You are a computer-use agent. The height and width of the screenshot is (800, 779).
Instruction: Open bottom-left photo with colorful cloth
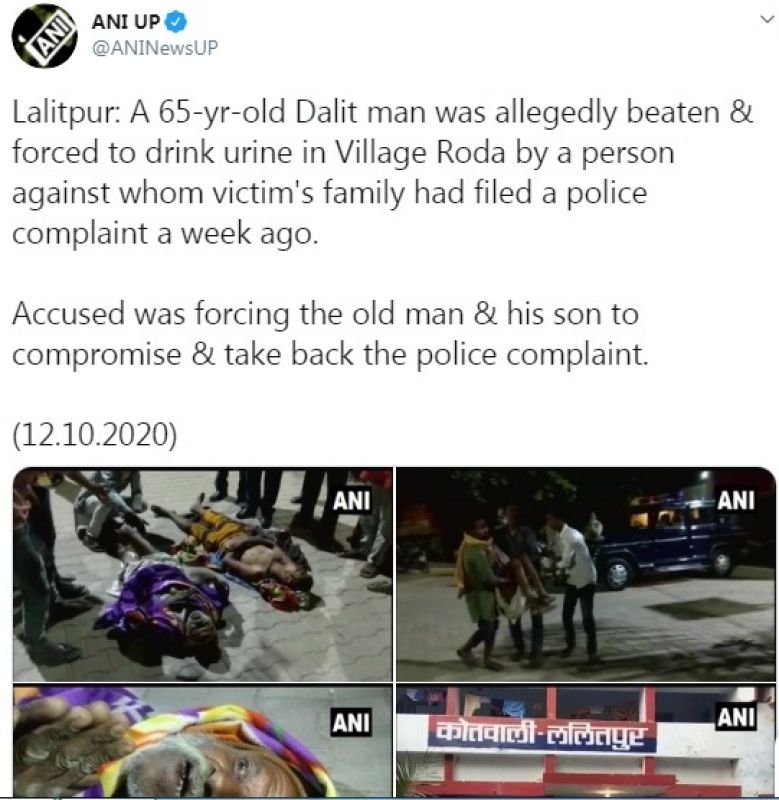tap(203, 741)
